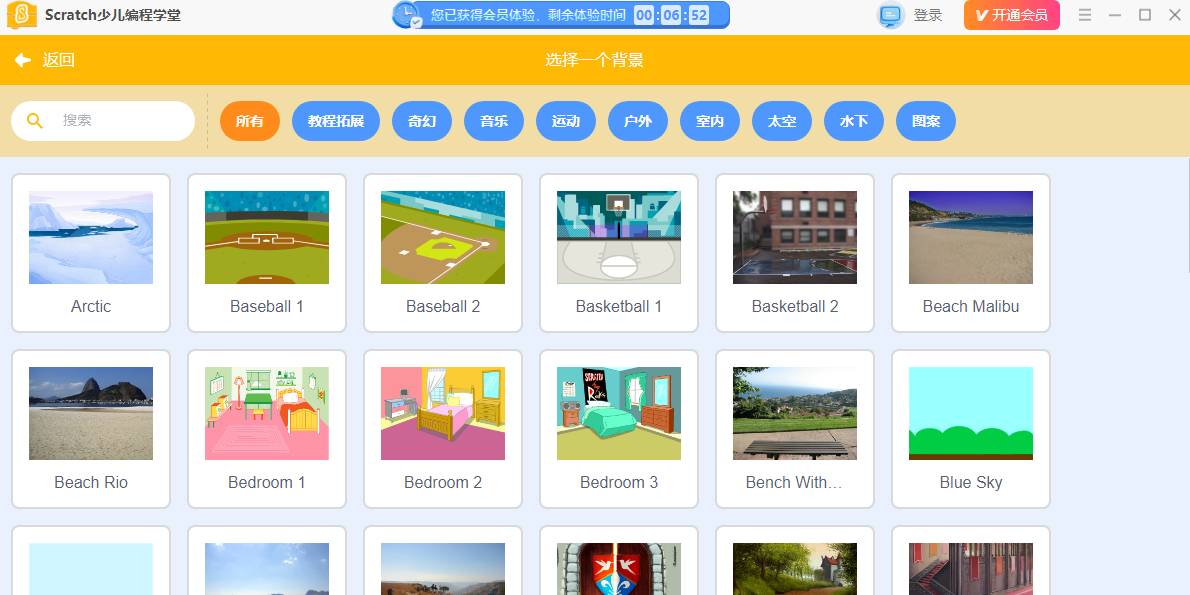Click the 返回 back label
1190x595 pixels.
[58, 60]
